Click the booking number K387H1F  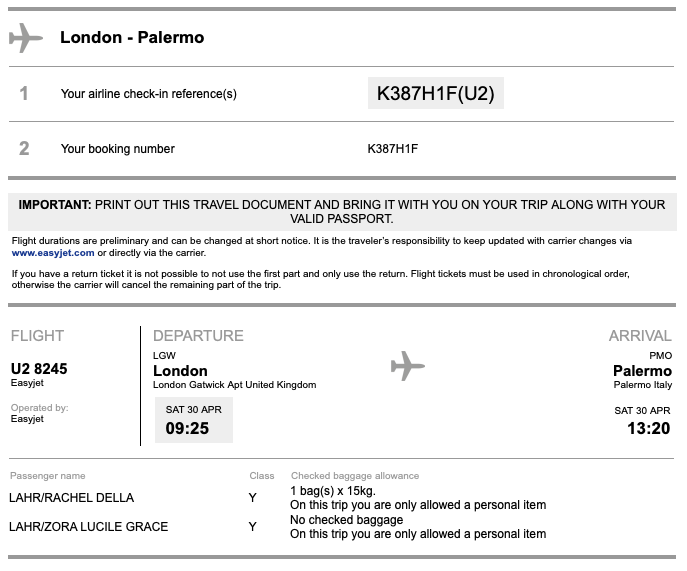tap(393, 149)
